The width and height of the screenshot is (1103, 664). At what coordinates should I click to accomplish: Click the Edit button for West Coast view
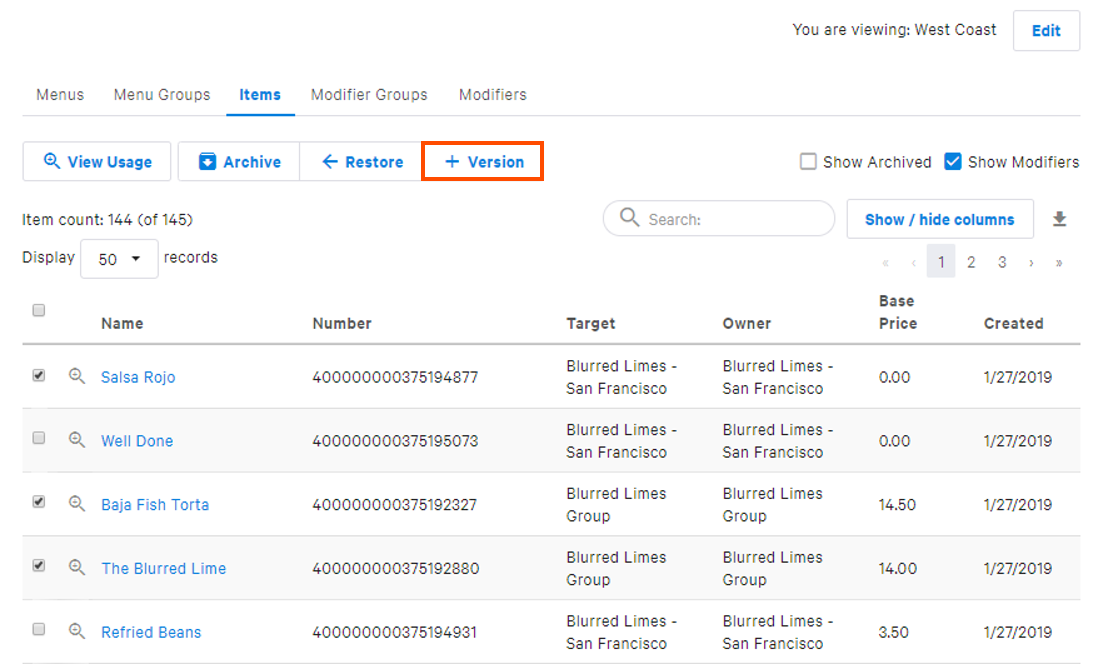1046,31
